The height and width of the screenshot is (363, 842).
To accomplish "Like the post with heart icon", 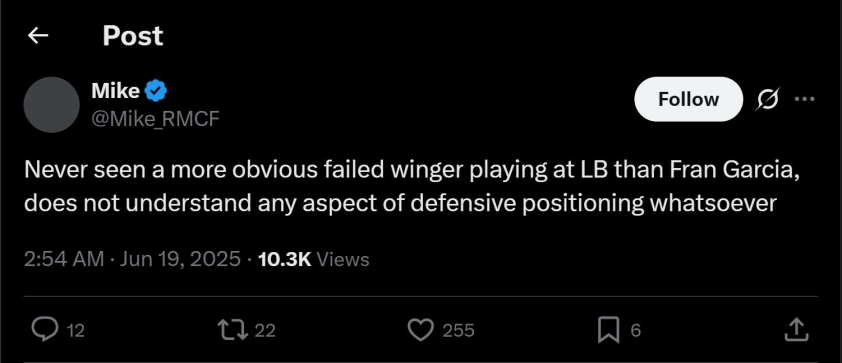I will pos(420,330).
